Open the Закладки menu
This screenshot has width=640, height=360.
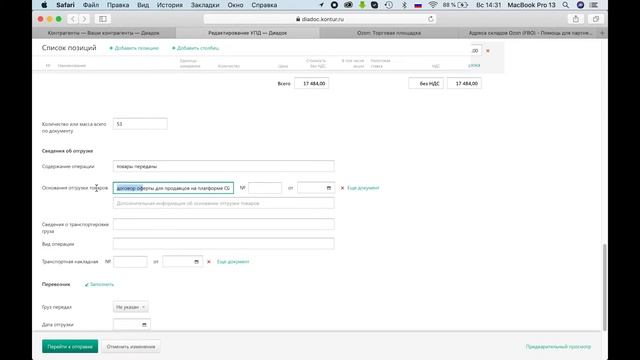pyautogui.click(x=205, y=5)
